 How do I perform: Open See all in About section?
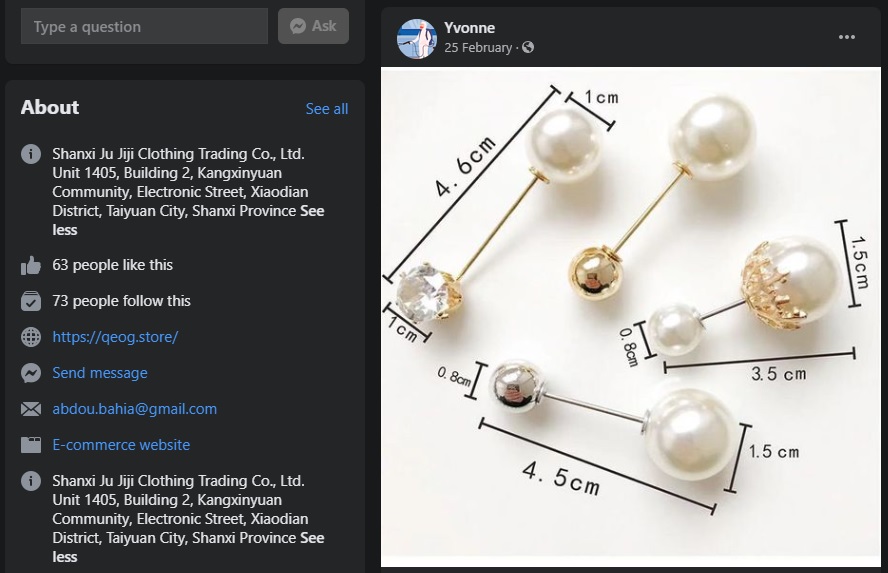[327, 108]
